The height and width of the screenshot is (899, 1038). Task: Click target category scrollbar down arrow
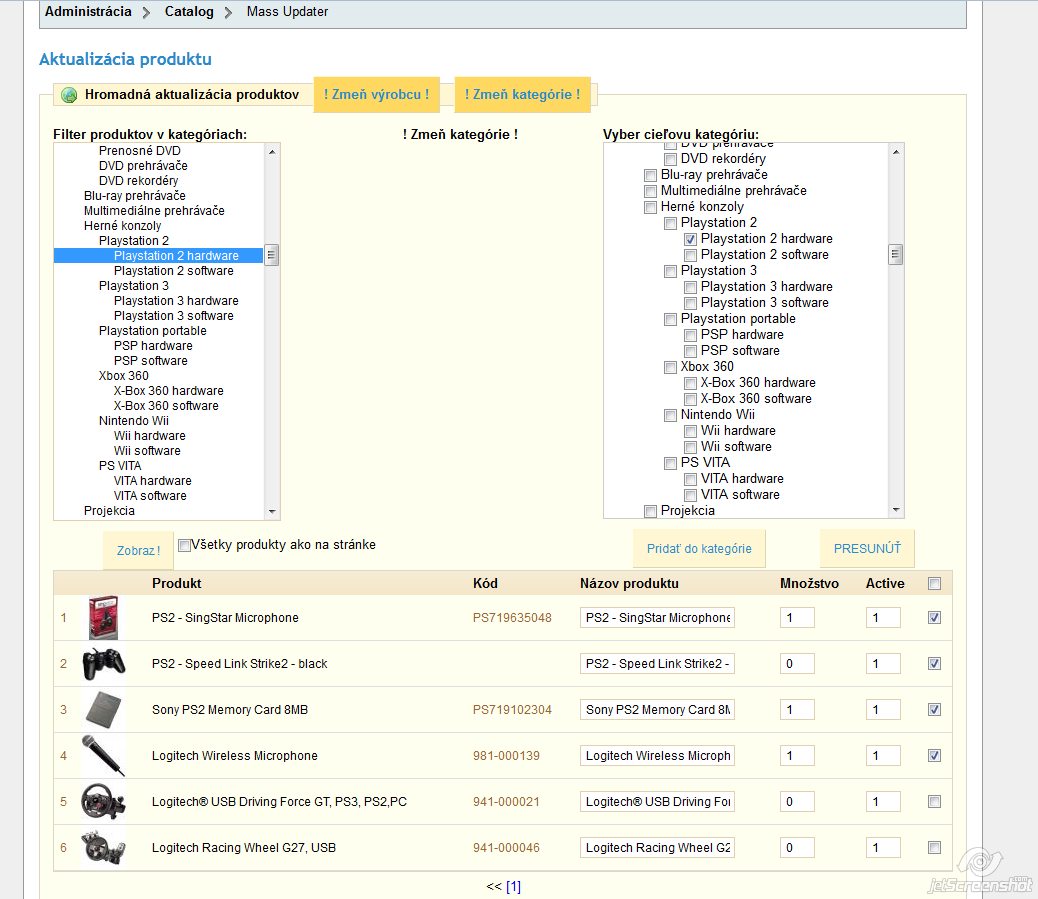(896, 510)
